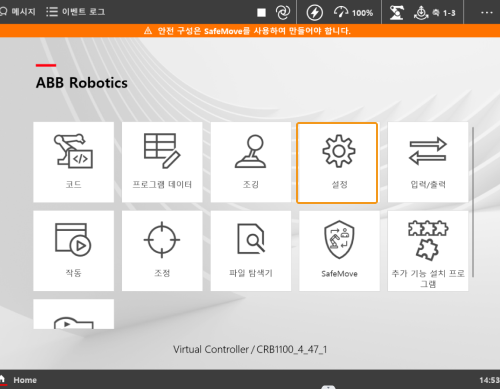Viewport: 500px width, 389px height.
Task: Click the orange SafeMove warning banner
Action: coord(250,31)
